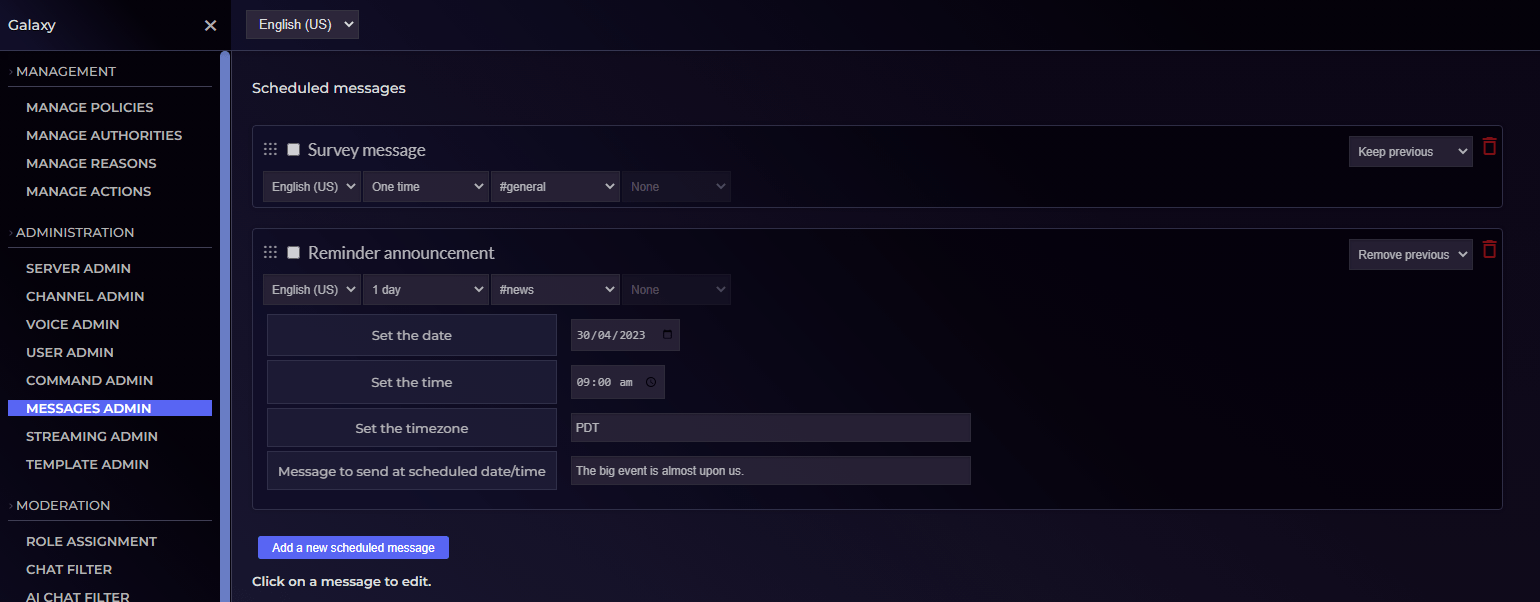
Task: Enable the Survey message checkbox
Action: [x=294, y=150]
